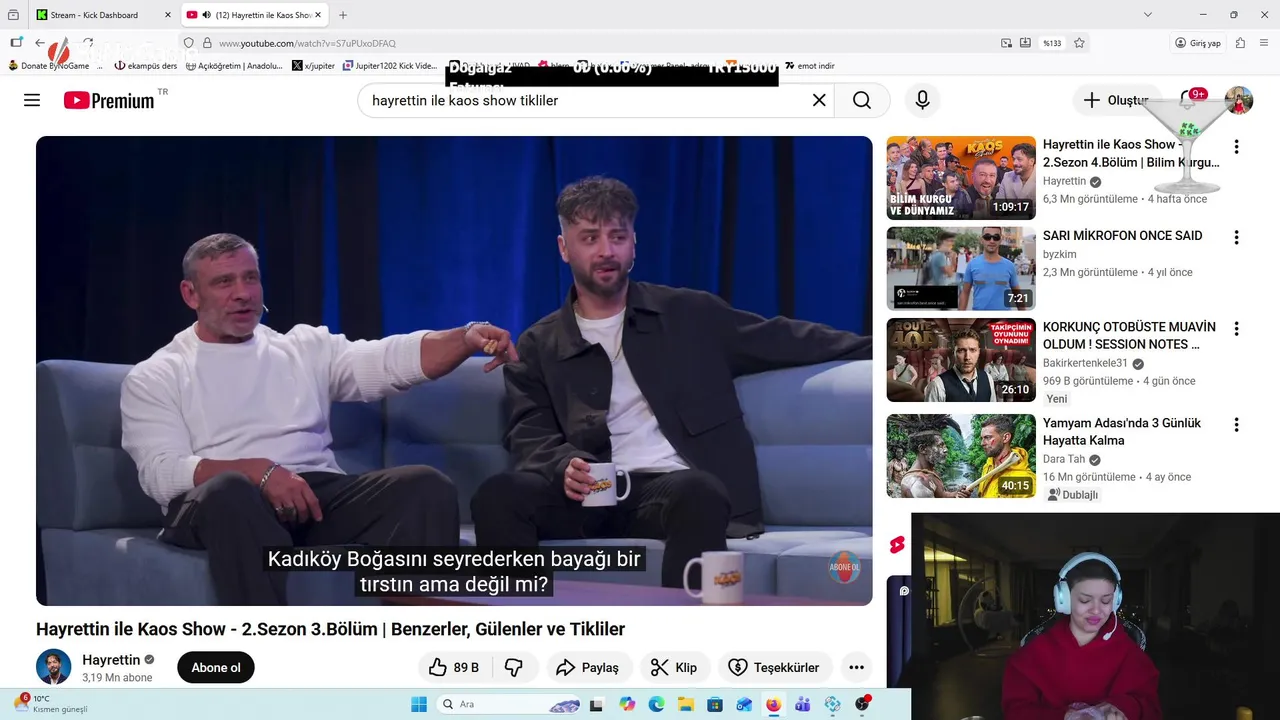Open the list all tabs dropdown
The width and height of the screenshot is (1280, 720).
point(1148,15)
